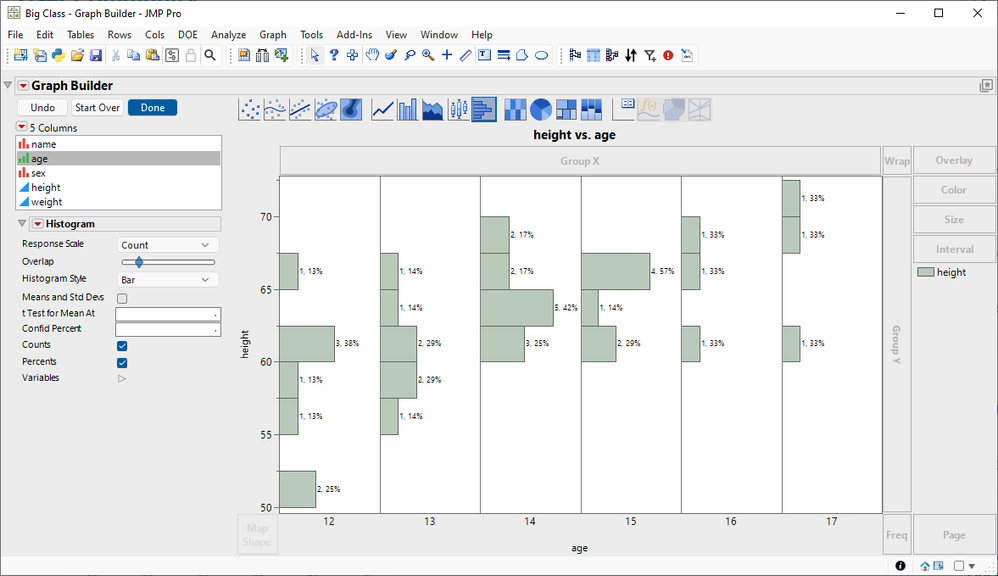The width and height of the screenshot is (998, 576).
Task: Click the Undo button
Action: [43, 108]
